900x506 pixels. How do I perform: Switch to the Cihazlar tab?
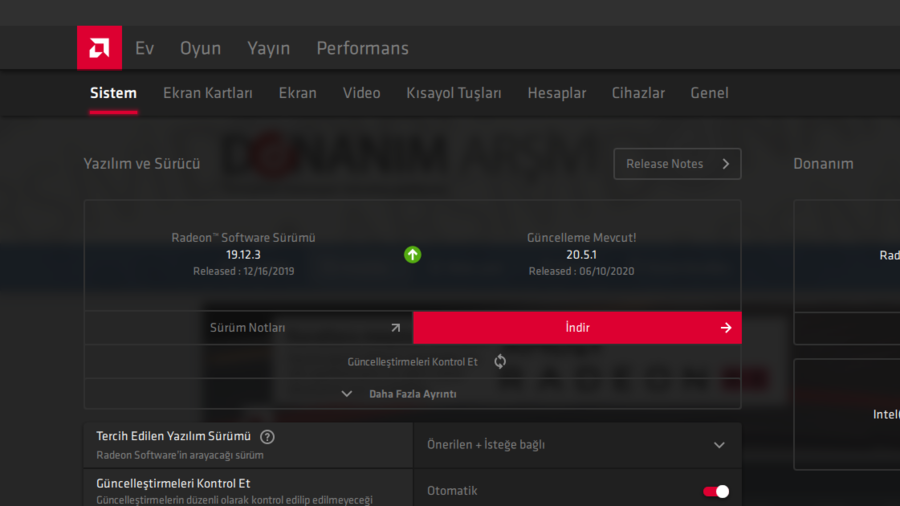[x=638, y=93]
